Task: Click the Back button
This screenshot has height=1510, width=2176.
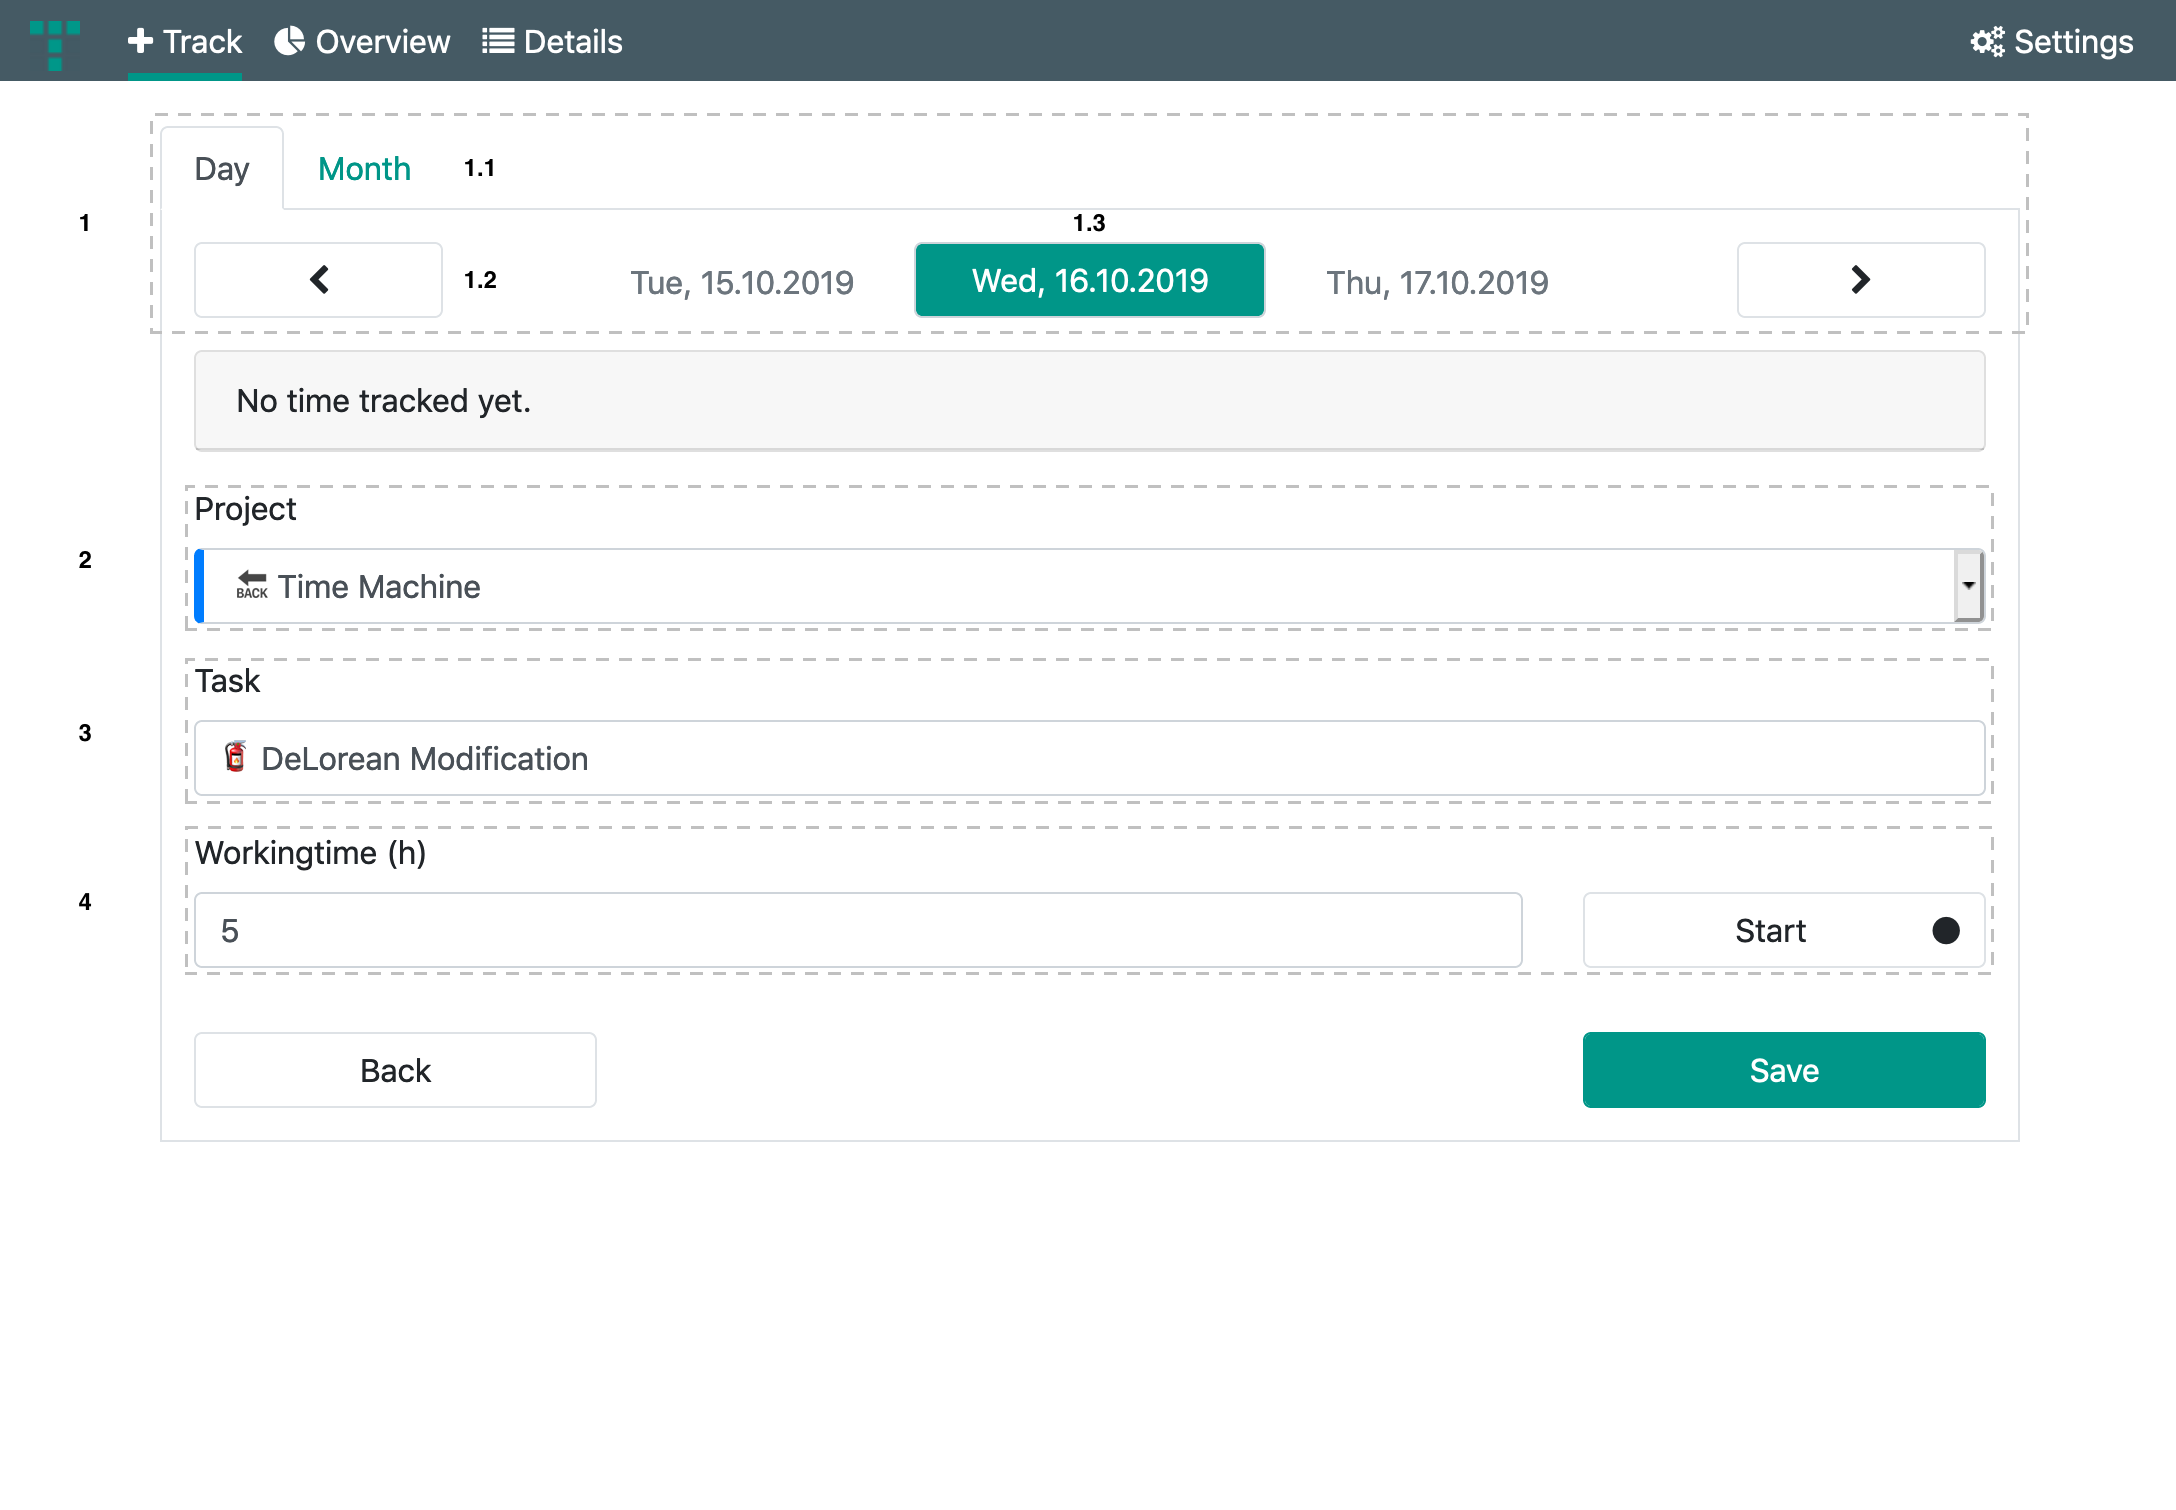Action: tap(395, 1068)
